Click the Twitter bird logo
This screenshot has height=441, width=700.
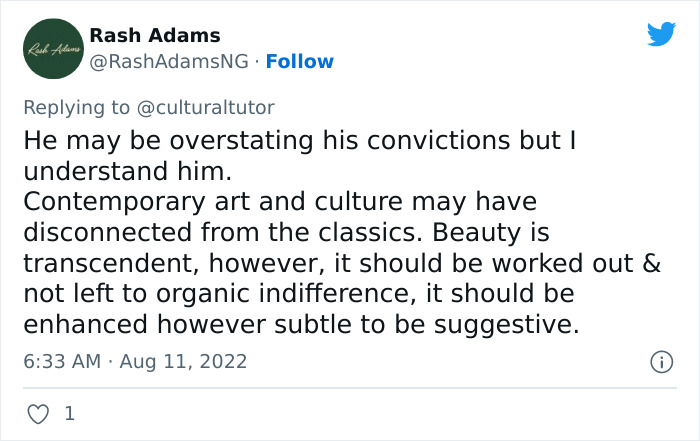click(661, 33)
